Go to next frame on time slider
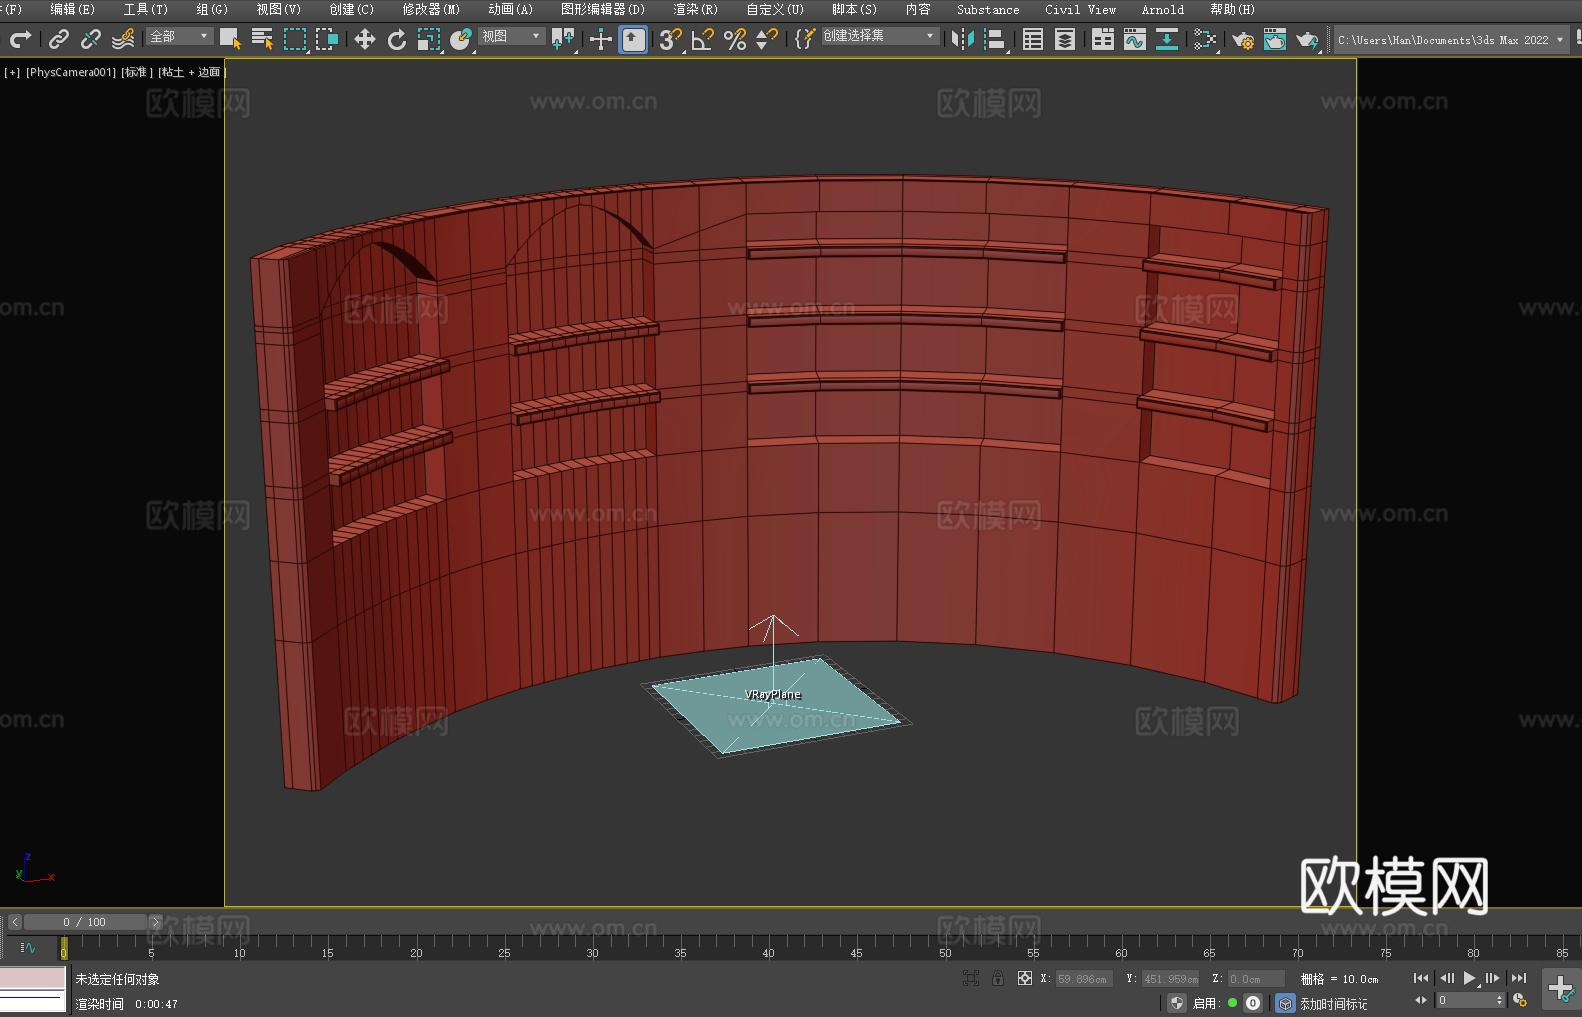The image size is (1582, 1017). pyautogui.click(x=155, y=922)
